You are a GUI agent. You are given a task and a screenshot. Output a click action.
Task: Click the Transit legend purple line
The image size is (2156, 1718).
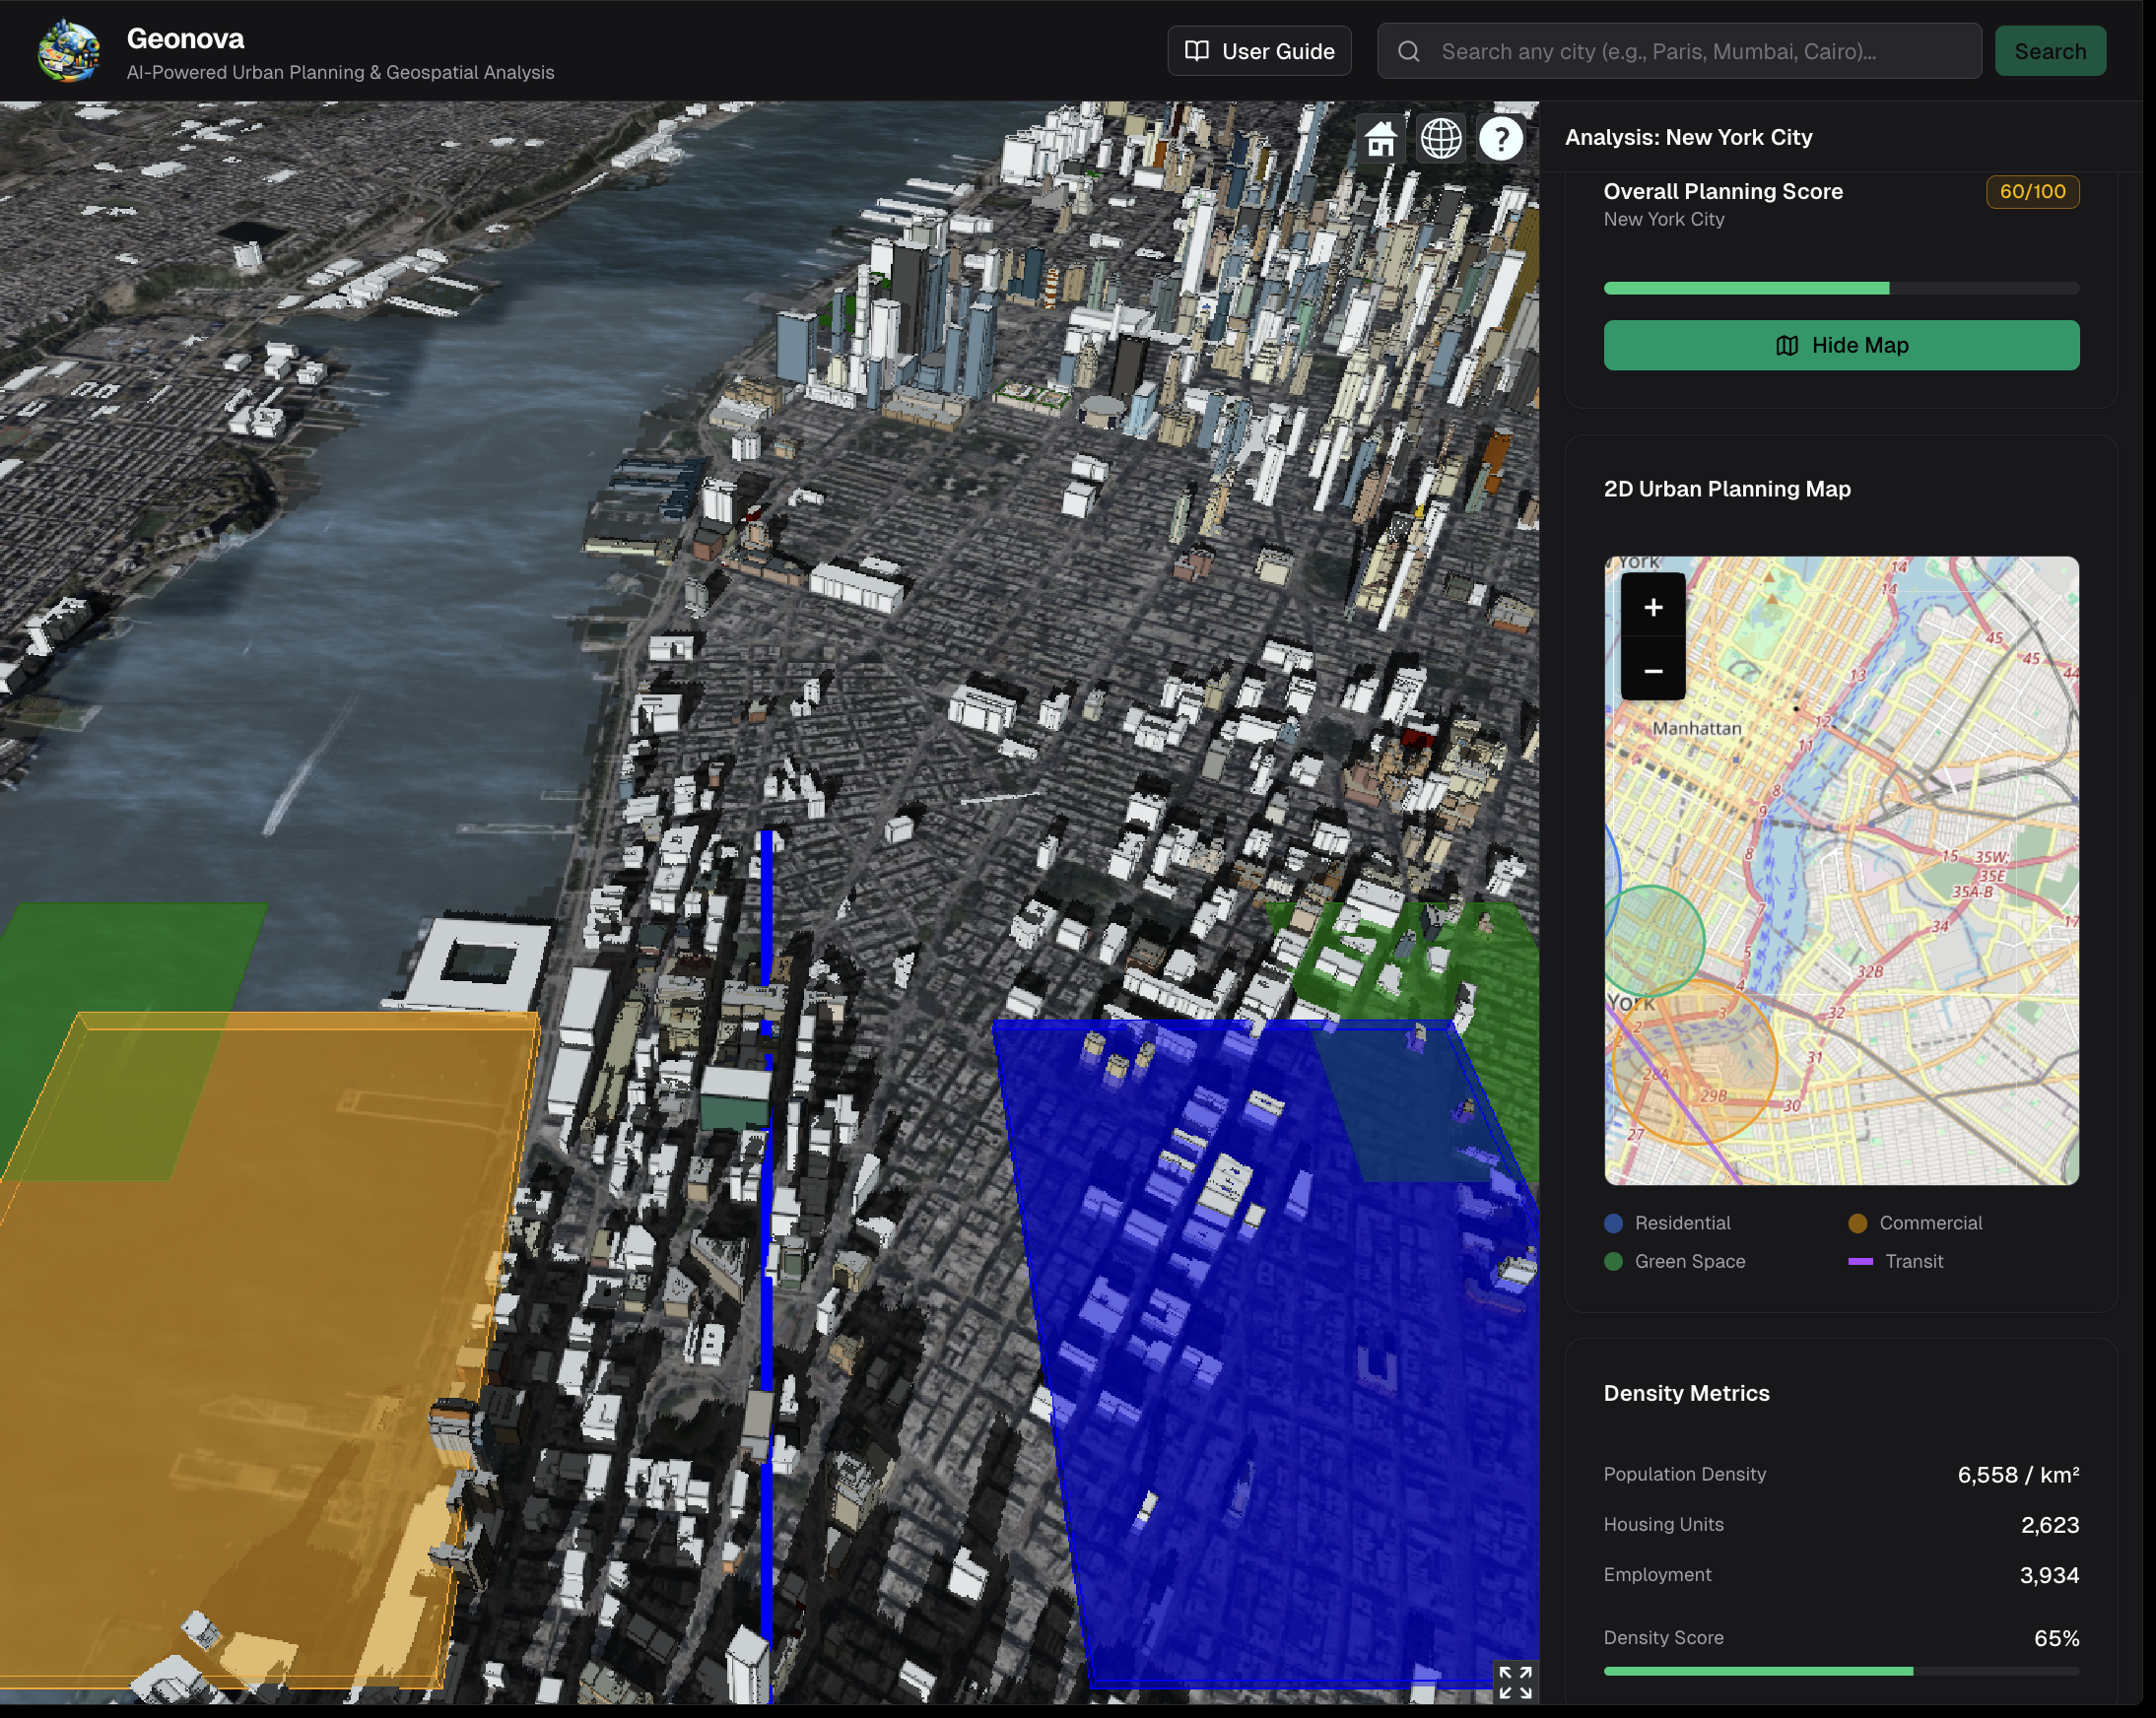pyautogui.click(x=1859, y=1261)
